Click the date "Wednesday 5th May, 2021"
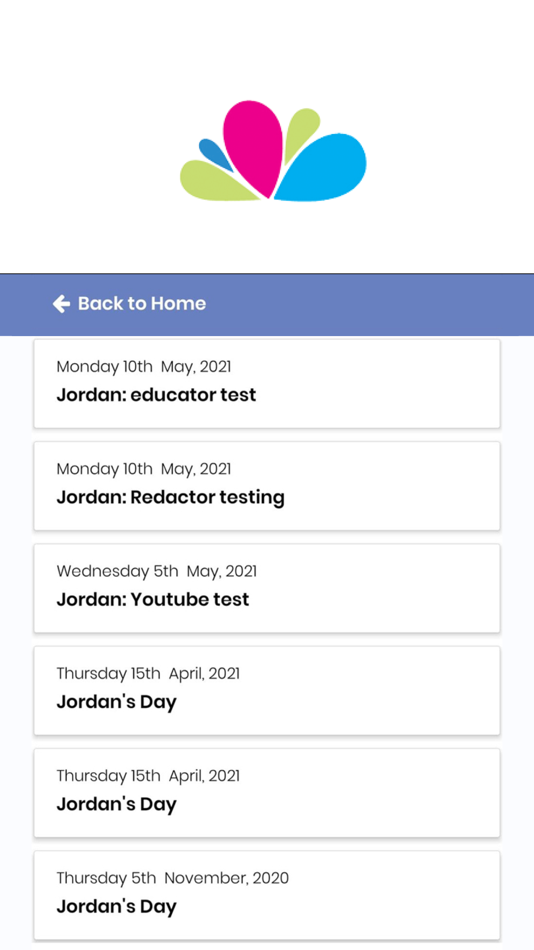 156,571
